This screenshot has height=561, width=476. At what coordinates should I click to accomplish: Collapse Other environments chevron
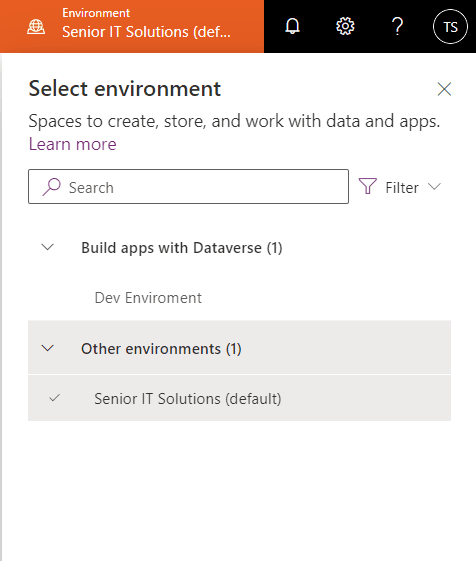pos(47,348)
